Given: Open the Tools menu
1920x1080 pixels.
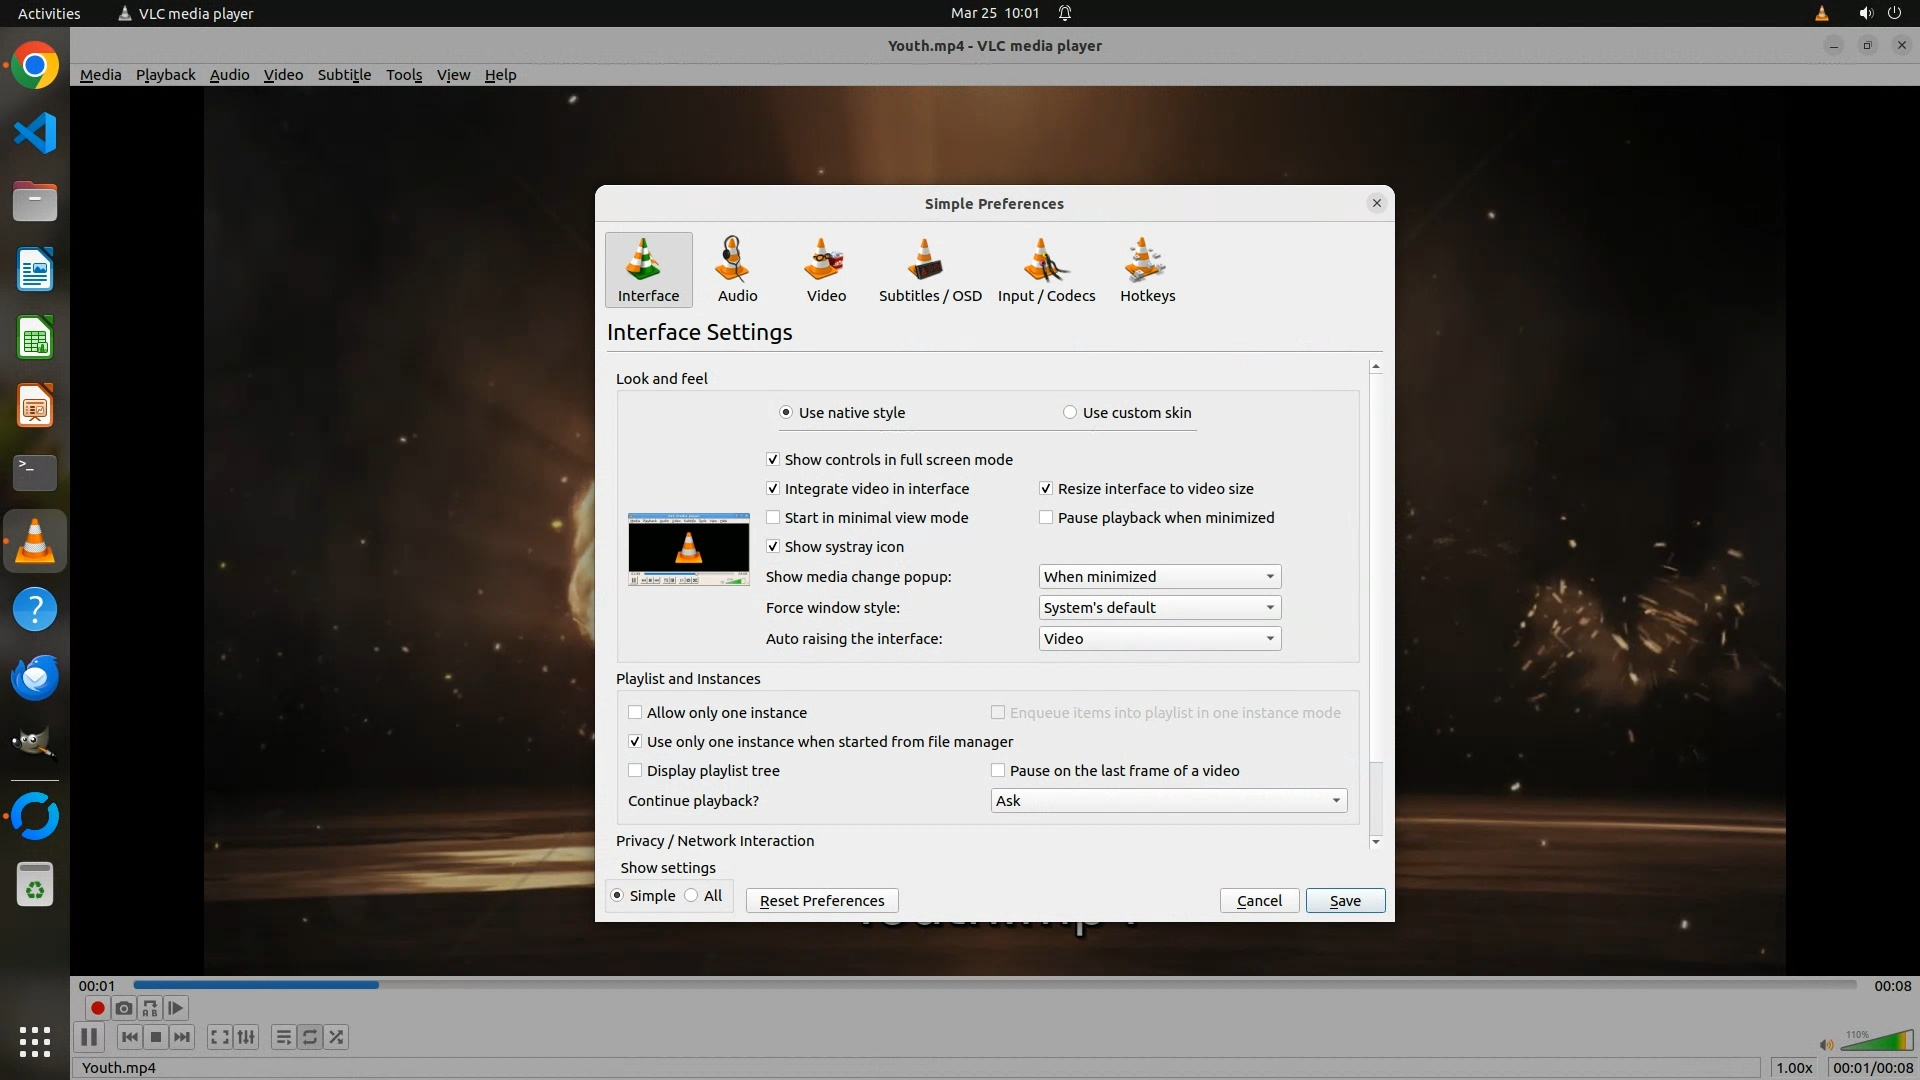Looking at the screenshot, I should (x=403, y=75).
